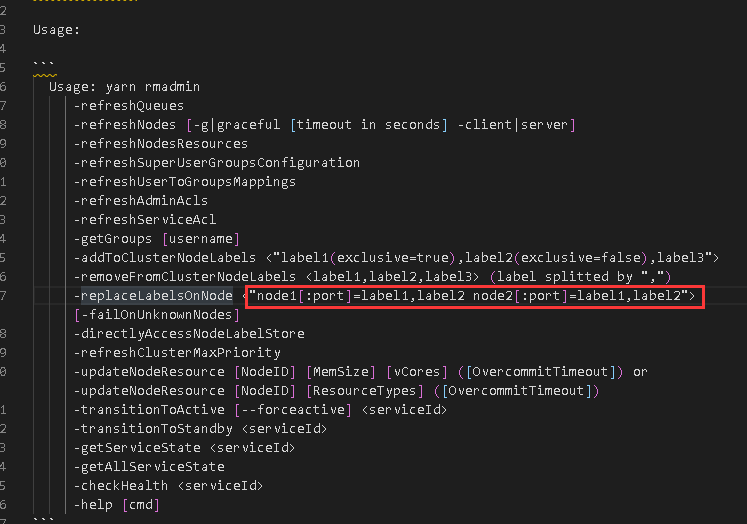Viewport: 747px width, 524px height.
Task: Click the [-failOnUnknownNodes] text
Action: [157, 315]
